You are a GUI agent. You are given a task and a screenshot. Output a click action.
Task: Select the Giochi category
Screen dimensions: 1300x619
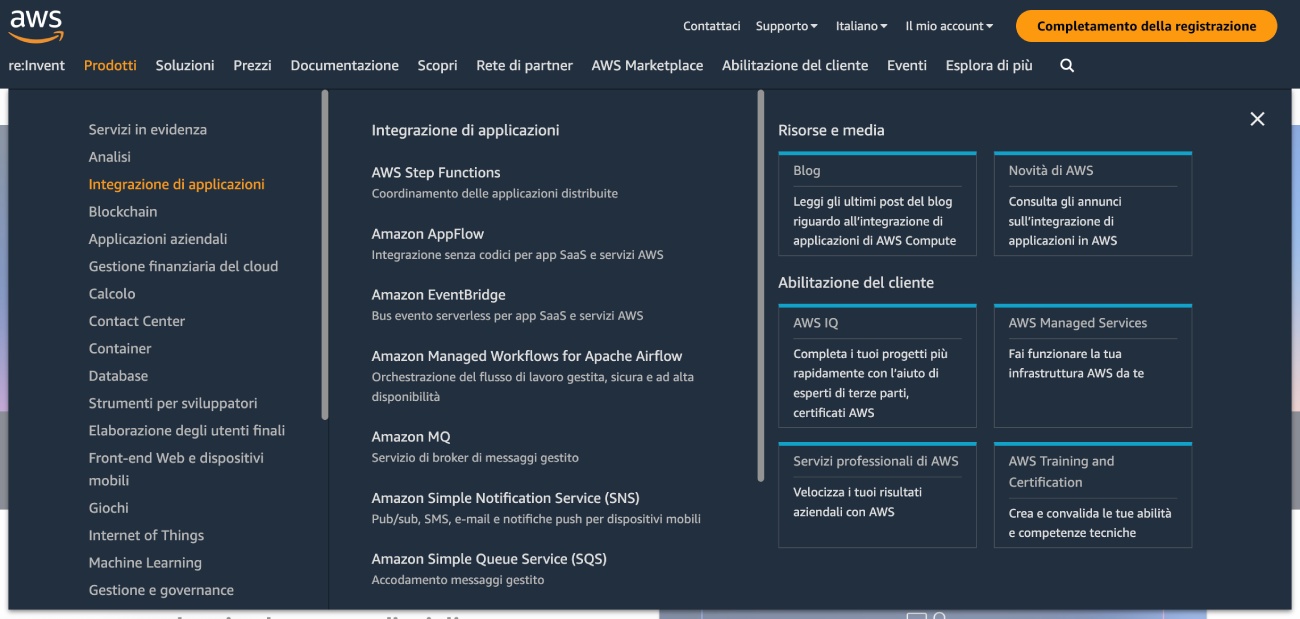pos(109,508)
